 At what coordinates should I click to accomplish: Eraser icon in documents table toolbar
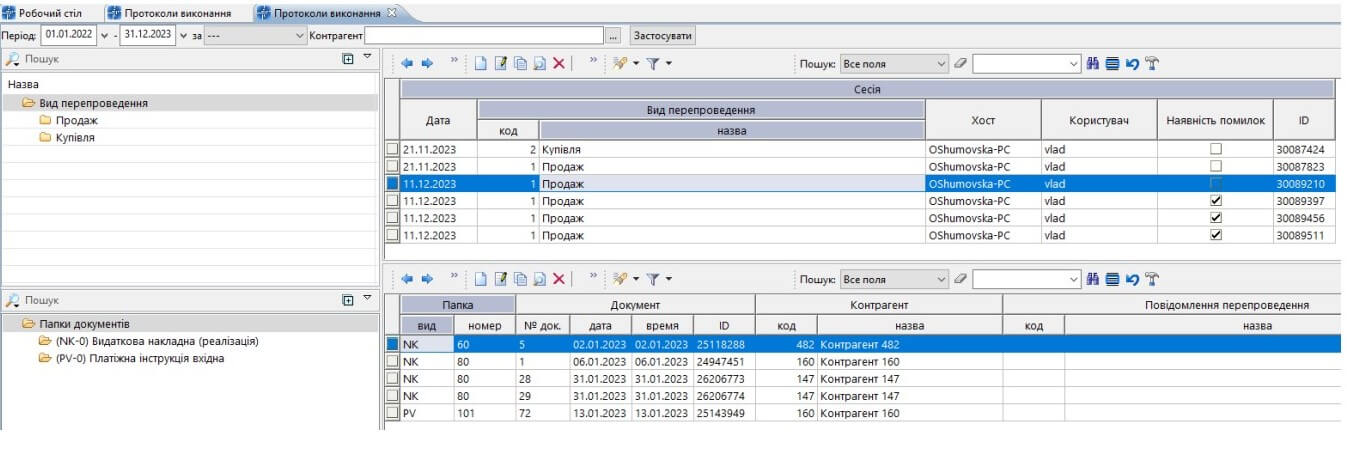coord(961,279)
